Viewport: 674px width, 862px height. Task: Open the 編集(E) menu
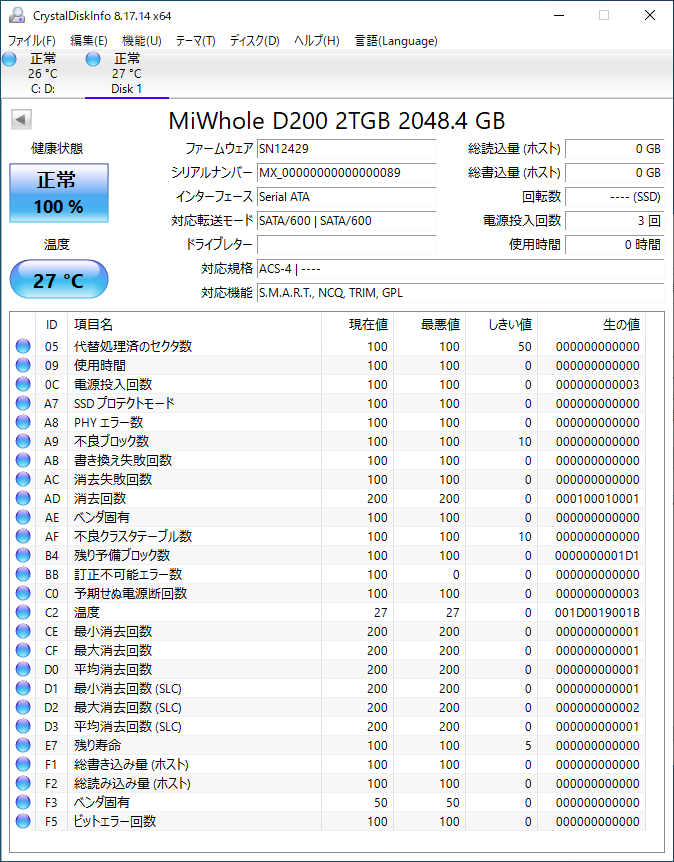[x=89, y=41]
